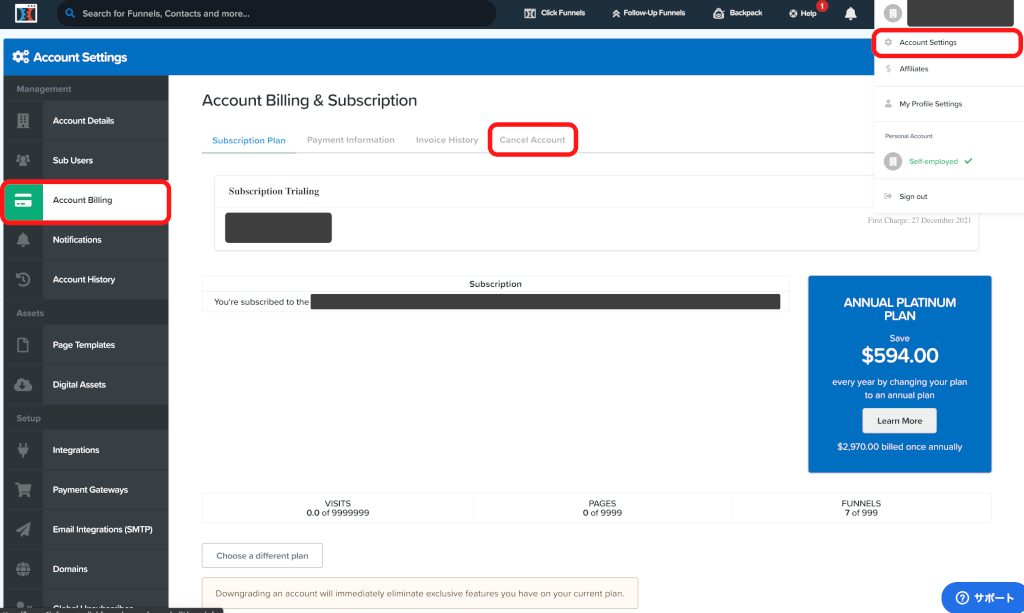Open the Help menu in header

pyautogui.click(x=803, y=14)
